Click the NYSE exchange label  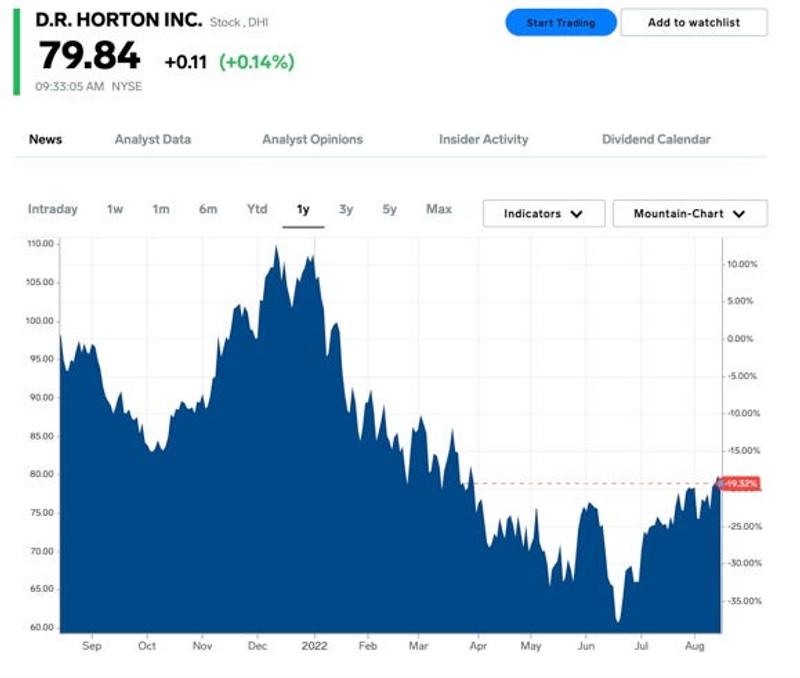tap(127, 86)
